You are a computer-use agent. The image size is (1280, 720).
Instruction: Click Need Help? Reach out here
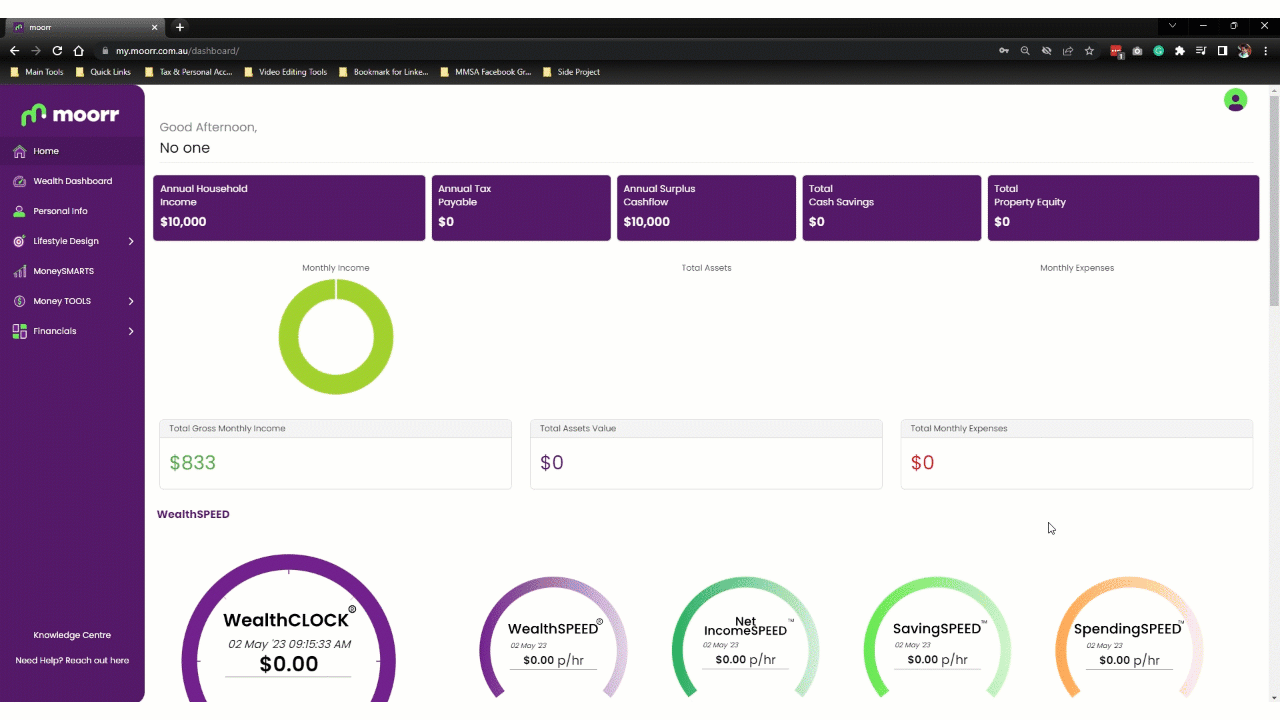point(72,660)
